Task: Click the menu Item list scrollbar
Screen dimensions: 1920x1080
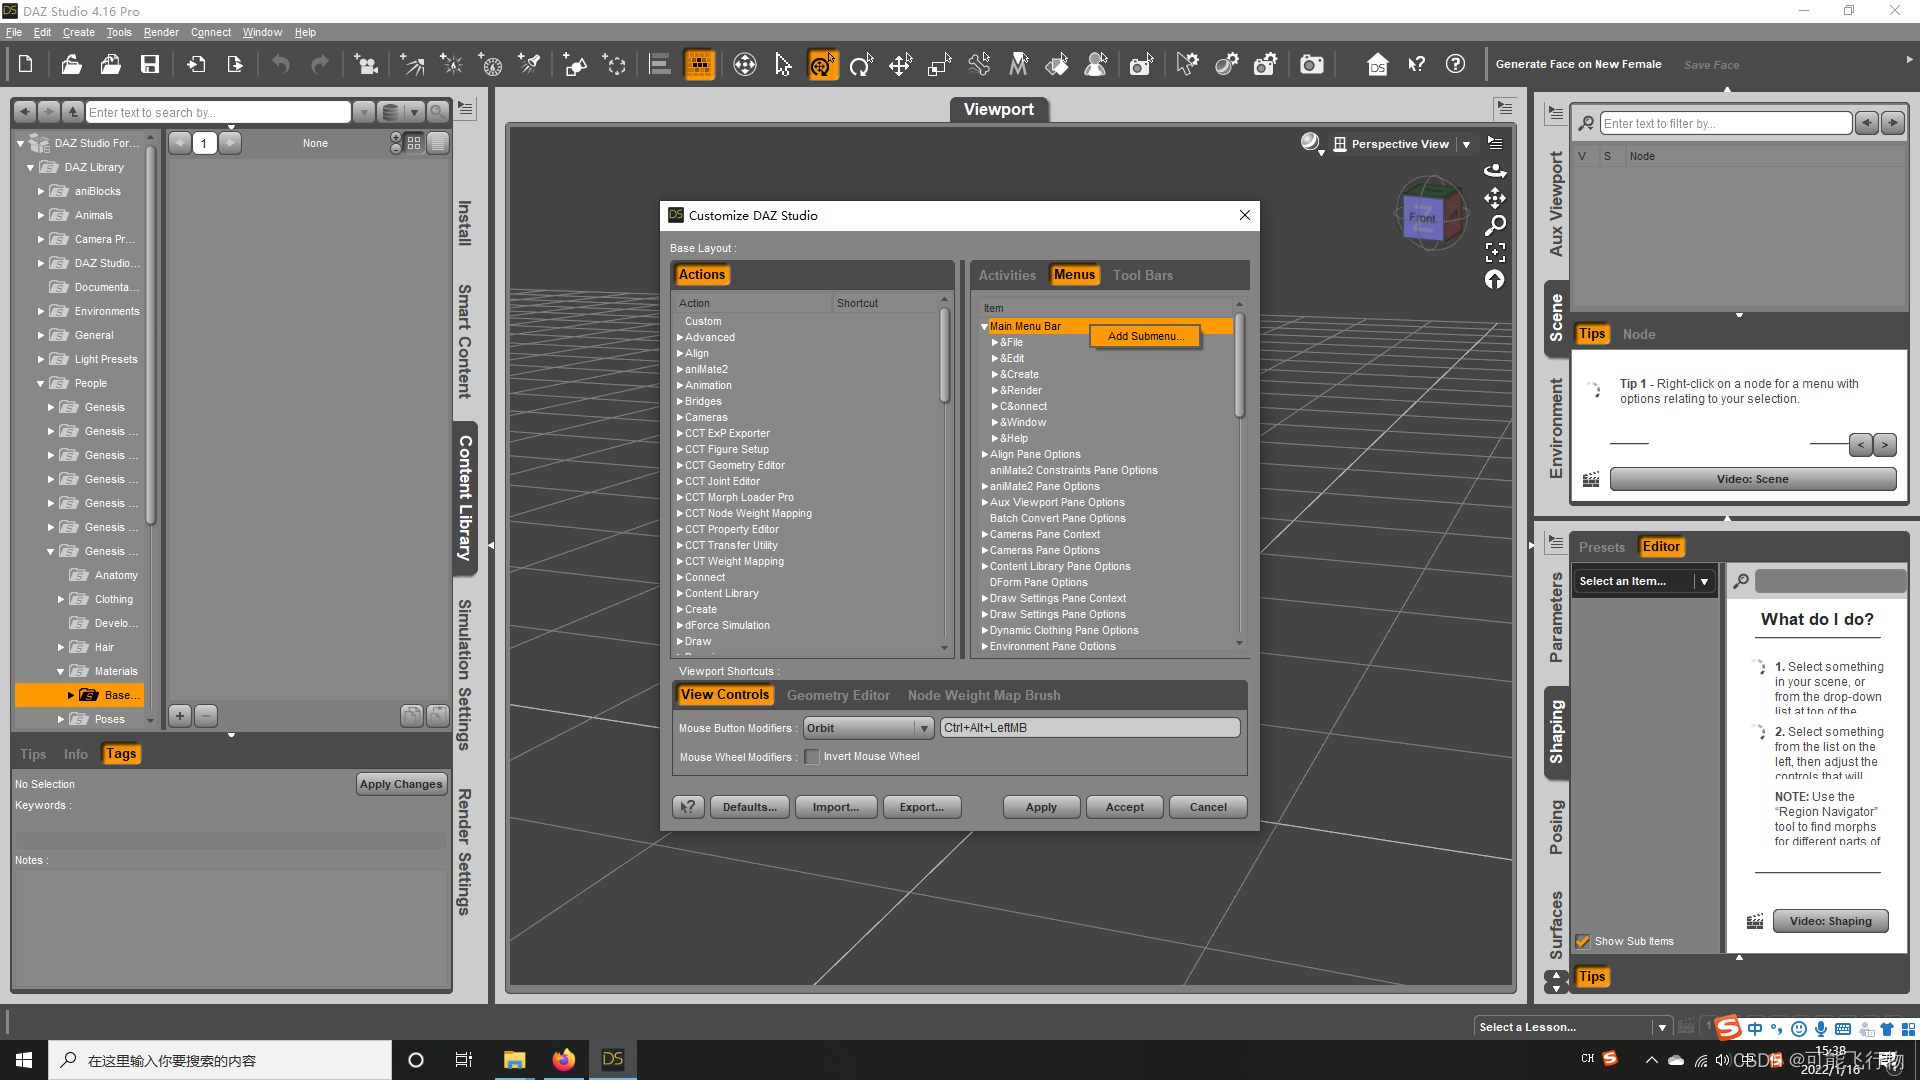Action: coord(1240,366)
